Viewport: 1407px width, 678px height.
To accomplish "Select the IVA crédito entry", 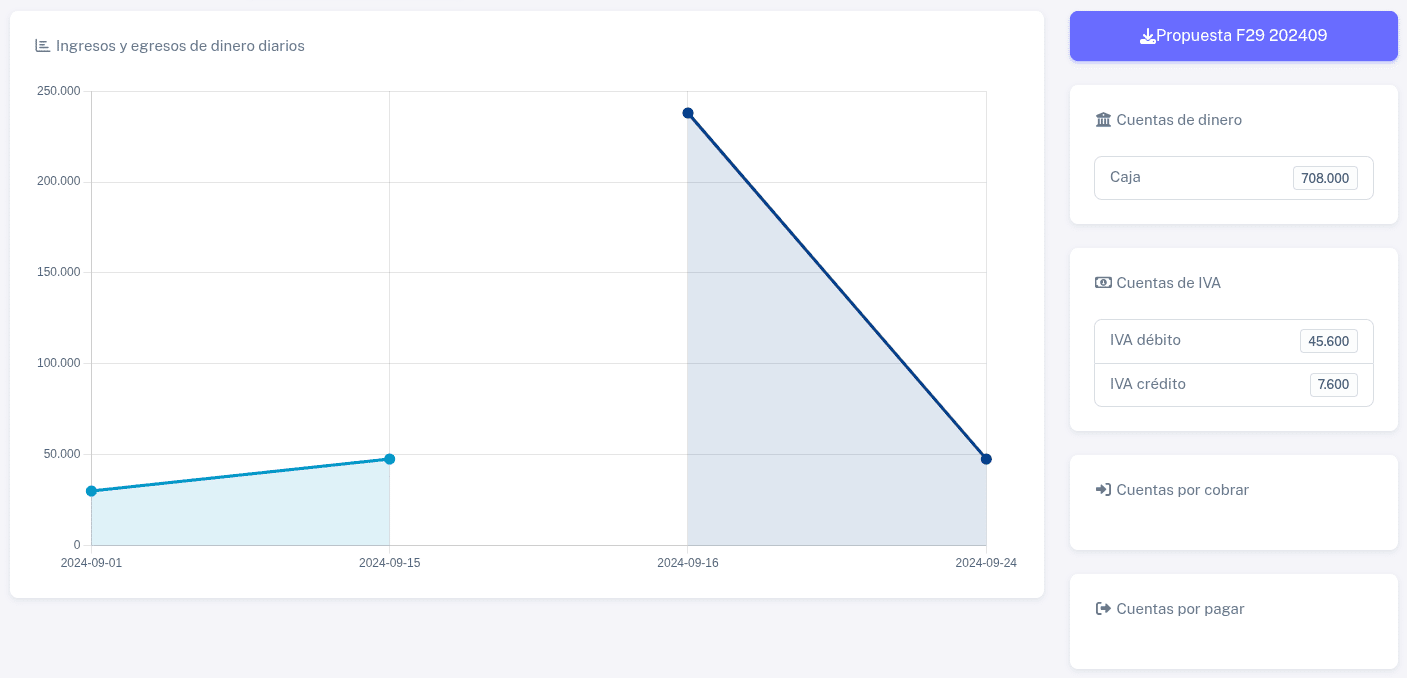I will pos(1234,384).
